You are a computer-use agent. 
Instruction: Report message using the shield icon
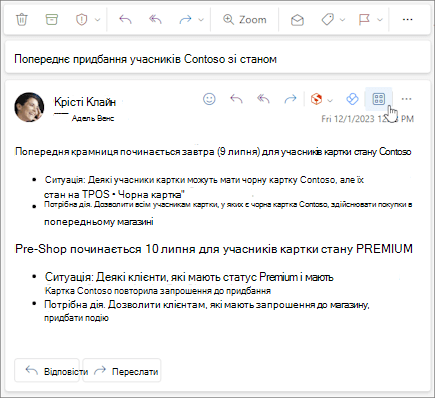tap(81, 20)
